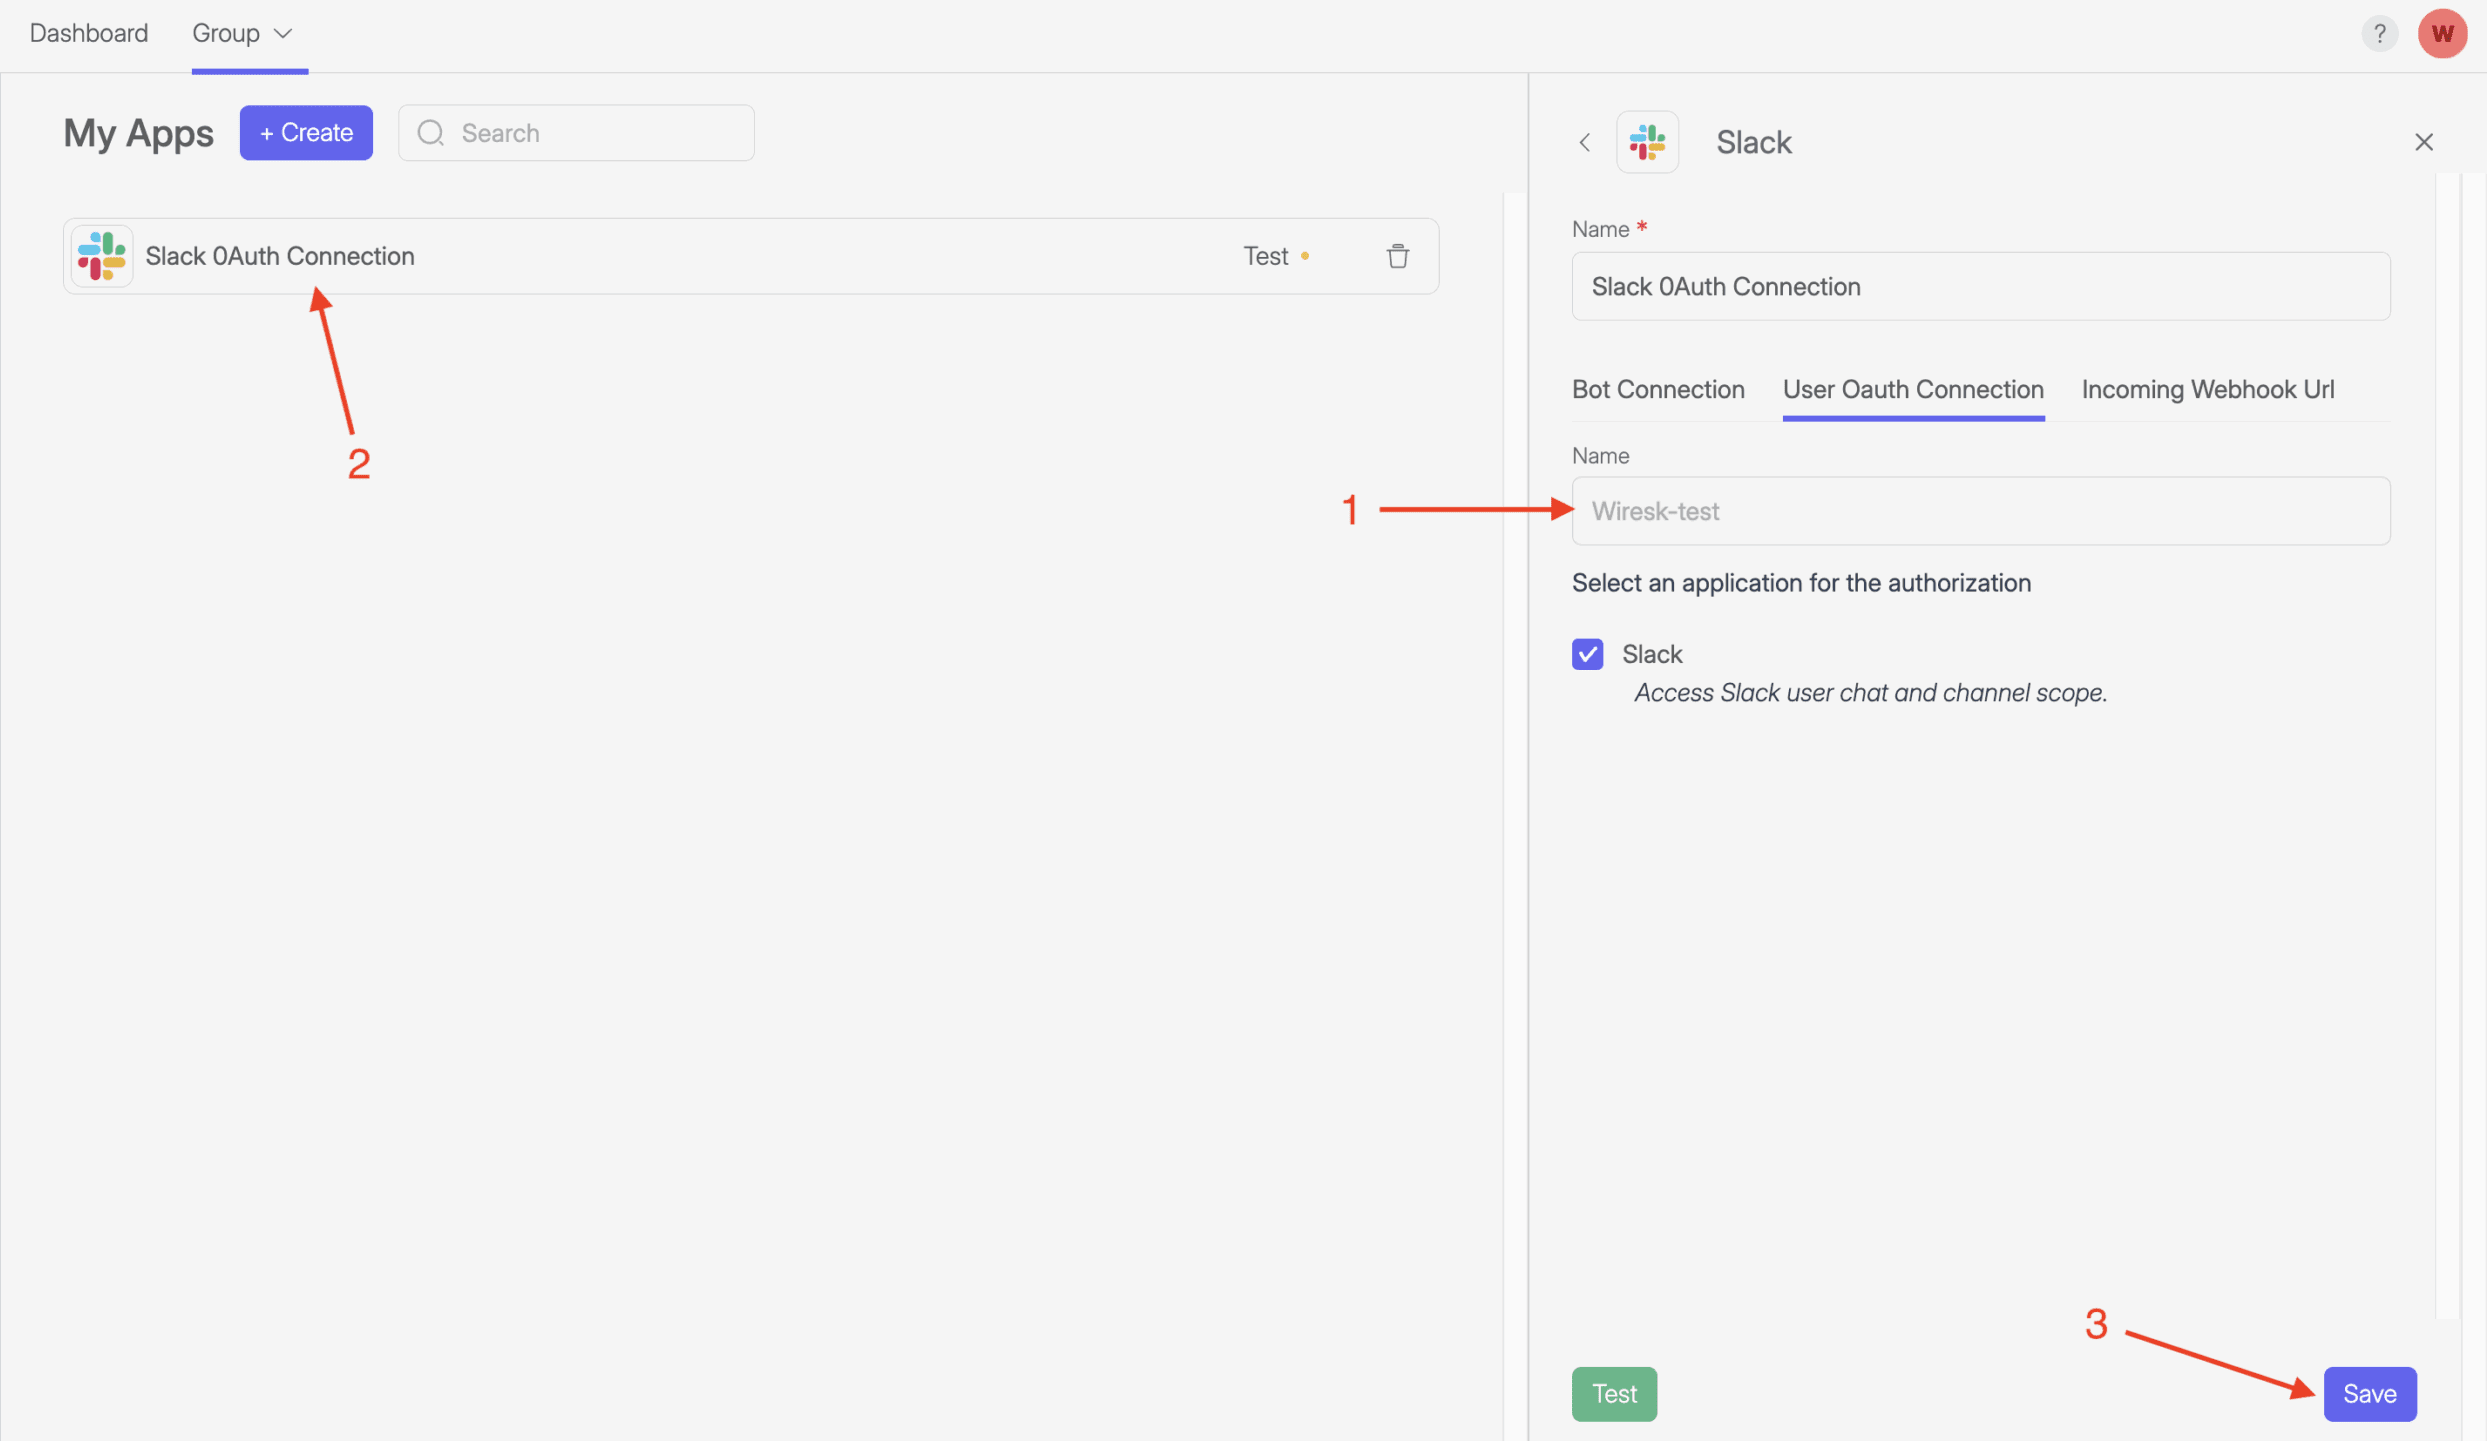Click the Slack OAuth Connection name field
Screen dimensions: 2487x1441
[1980, 286]
